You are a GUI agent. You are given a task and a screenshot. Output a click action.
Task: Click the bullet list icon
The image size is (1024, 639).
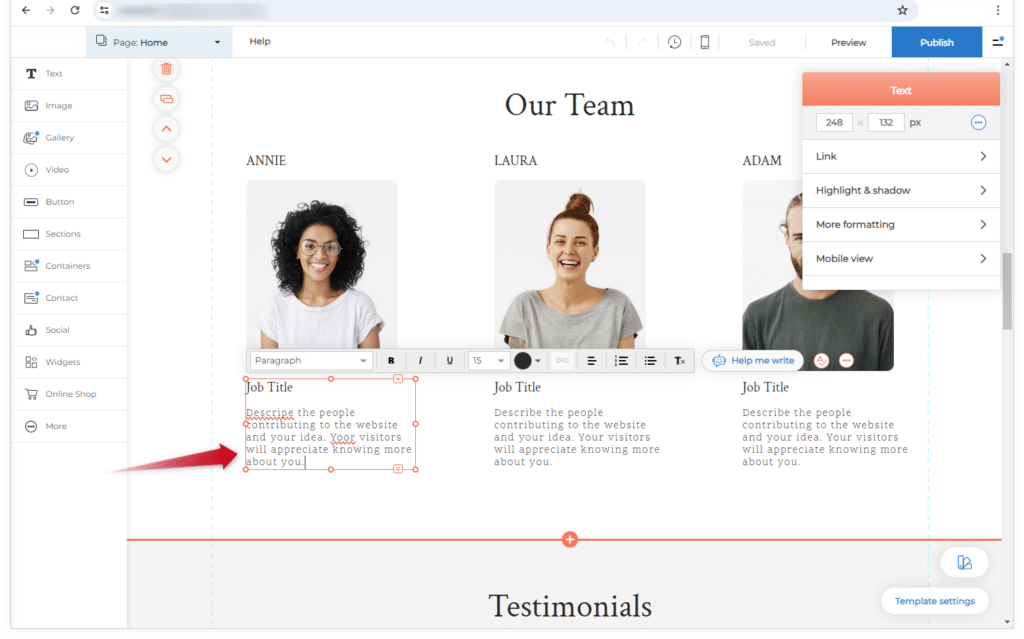[650, 361]
